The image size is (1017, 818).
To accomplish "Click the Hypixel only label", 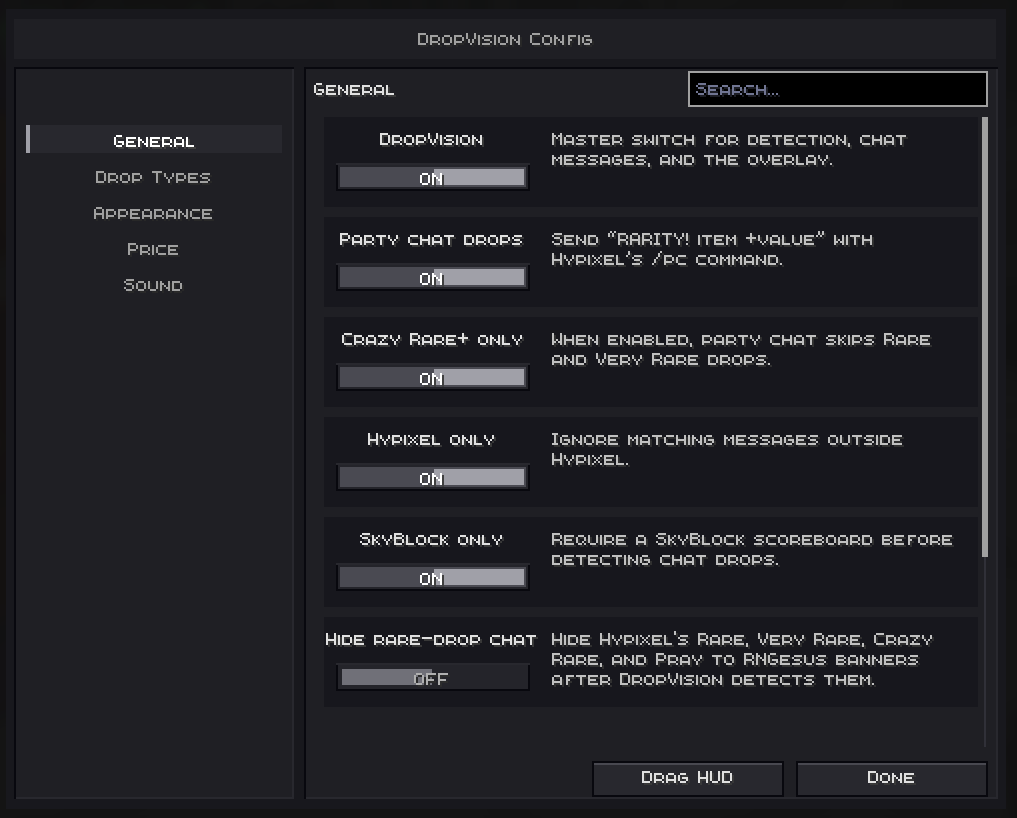I will click(x=431, y=440).
